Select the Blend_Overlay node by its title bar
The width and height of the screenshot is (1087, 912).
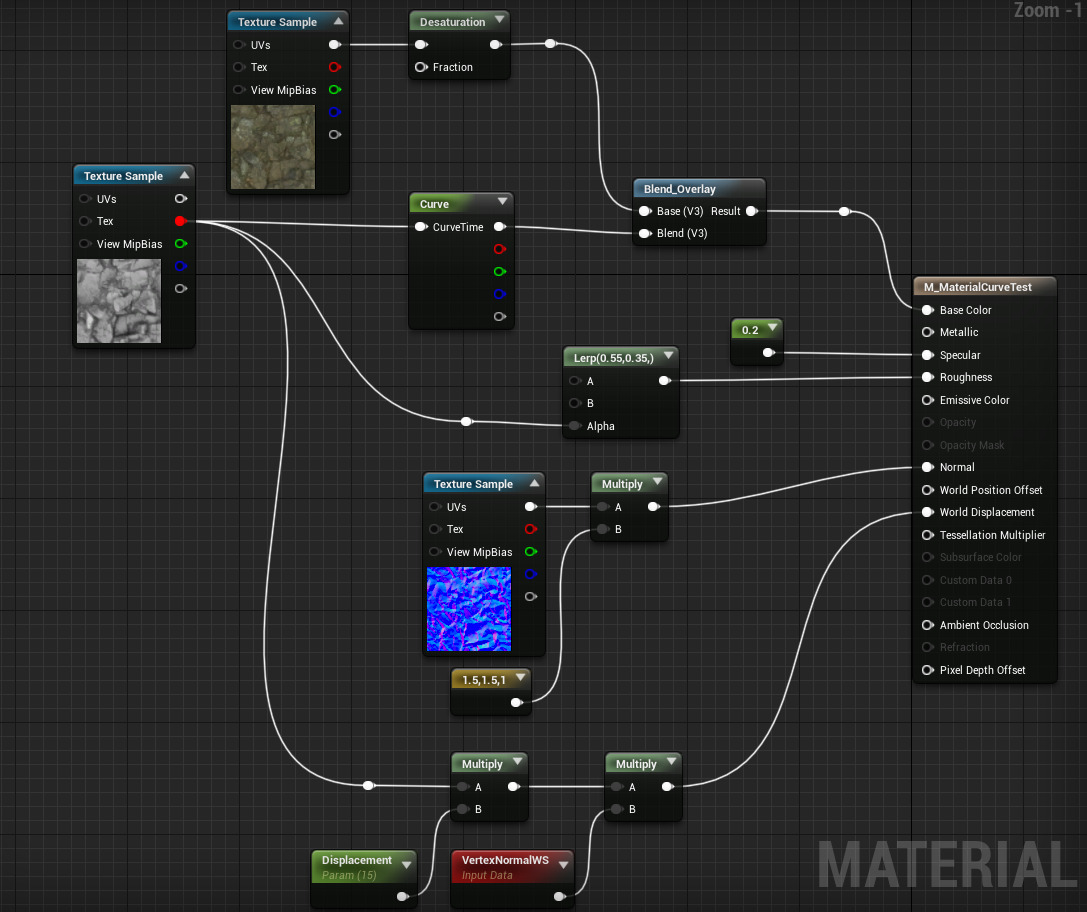[685, 188]
